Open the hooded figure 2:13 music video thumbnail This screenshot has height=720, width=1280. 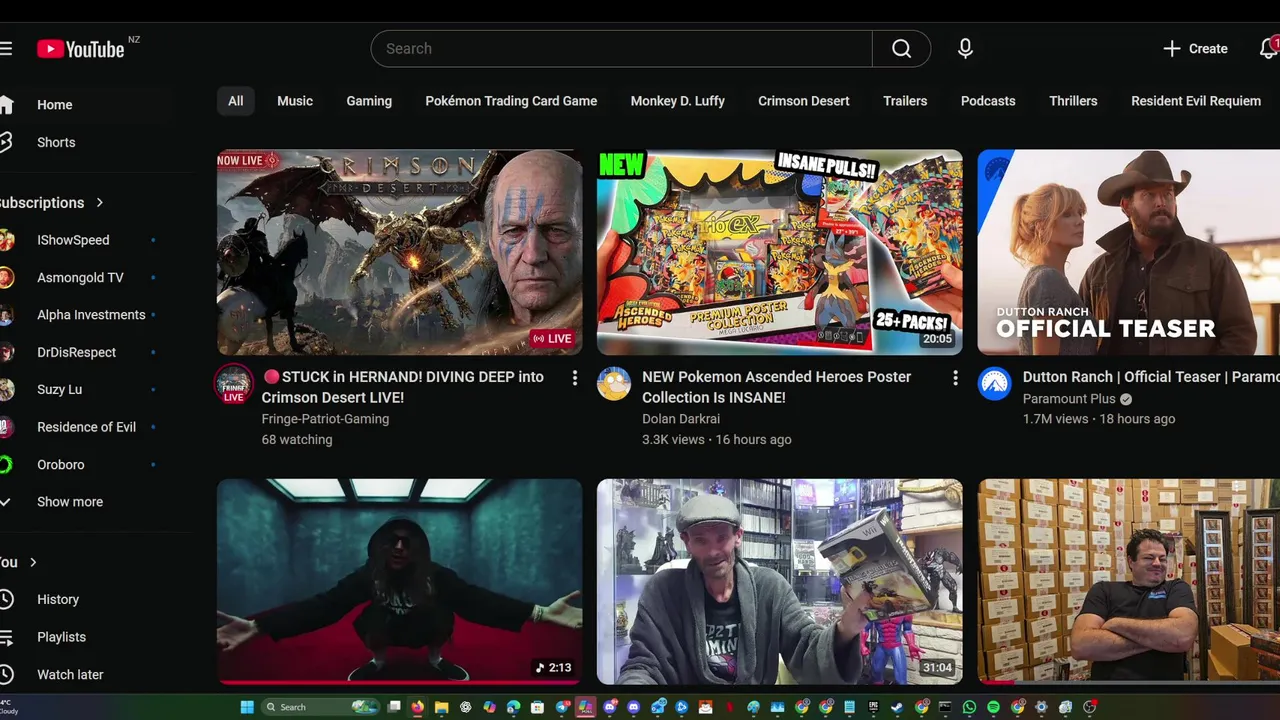point(400,582)
